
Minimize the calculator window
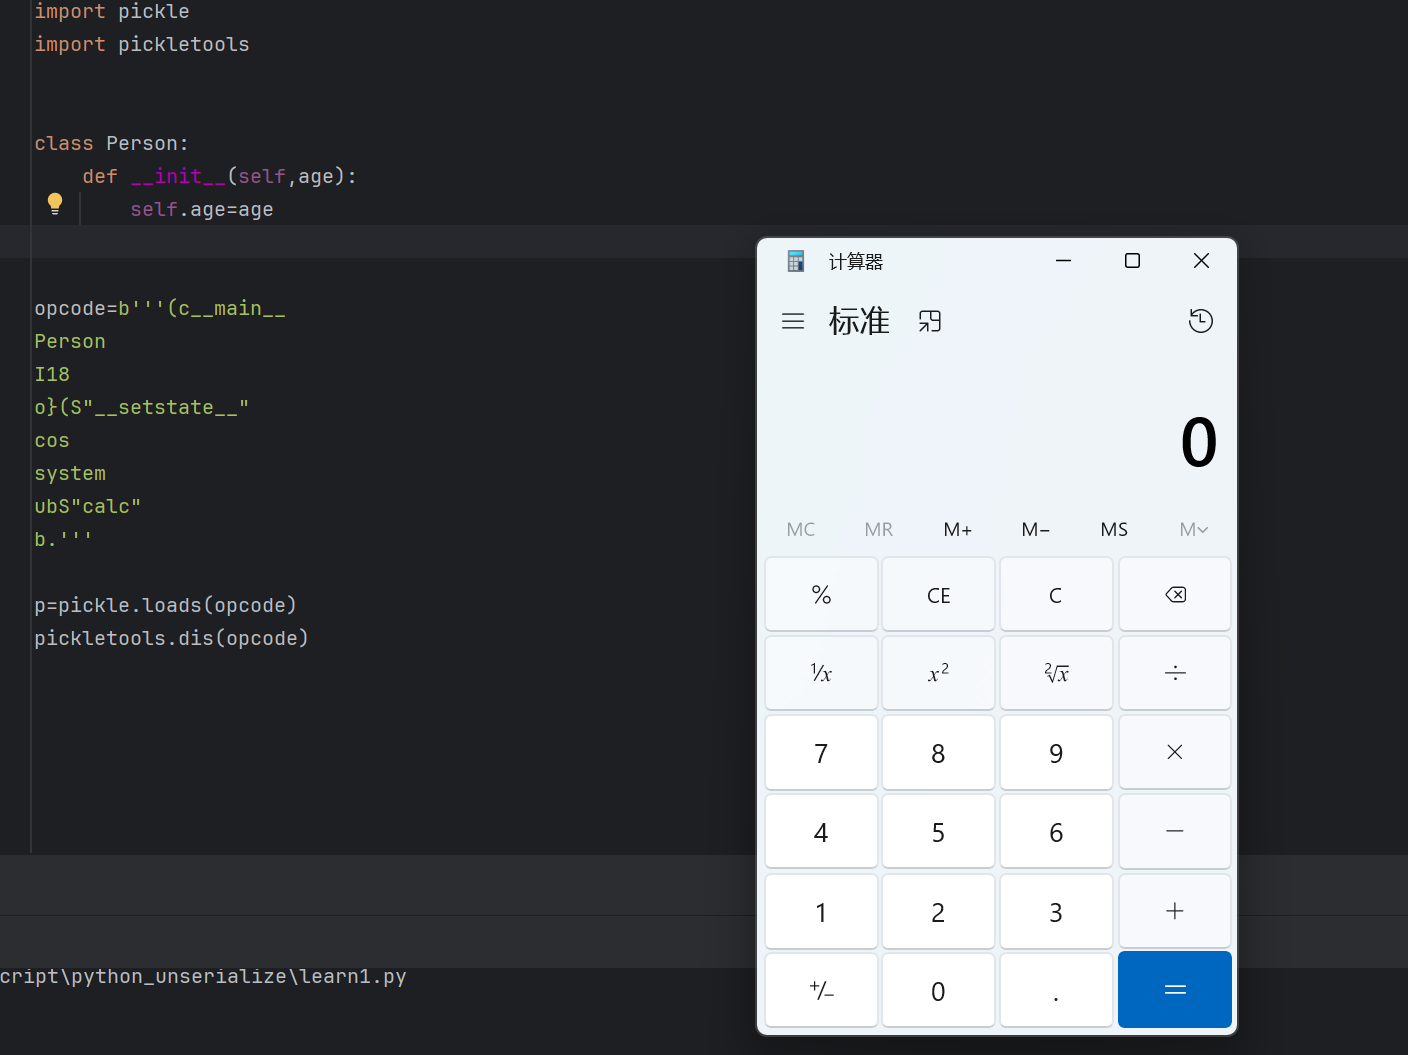(x=1063, y=261)
